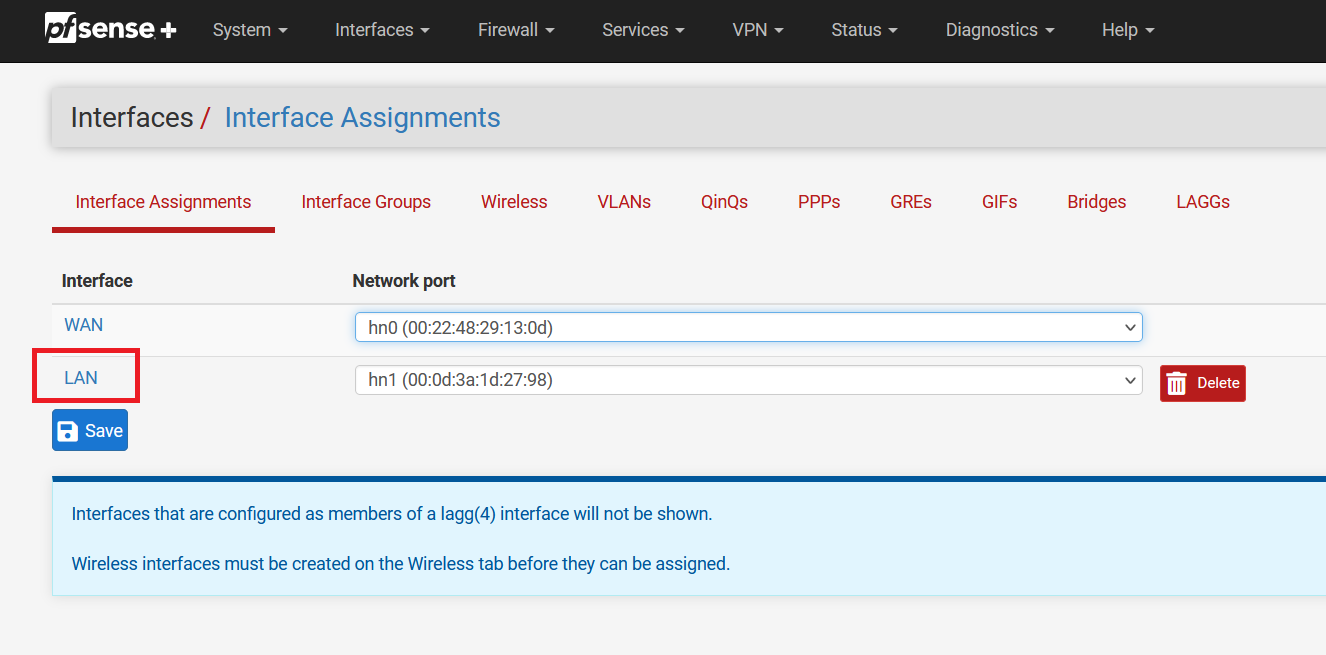Viewport: 1326px width, 655px height.
Task: Switch to the VLANs tab
Action: 624,202
